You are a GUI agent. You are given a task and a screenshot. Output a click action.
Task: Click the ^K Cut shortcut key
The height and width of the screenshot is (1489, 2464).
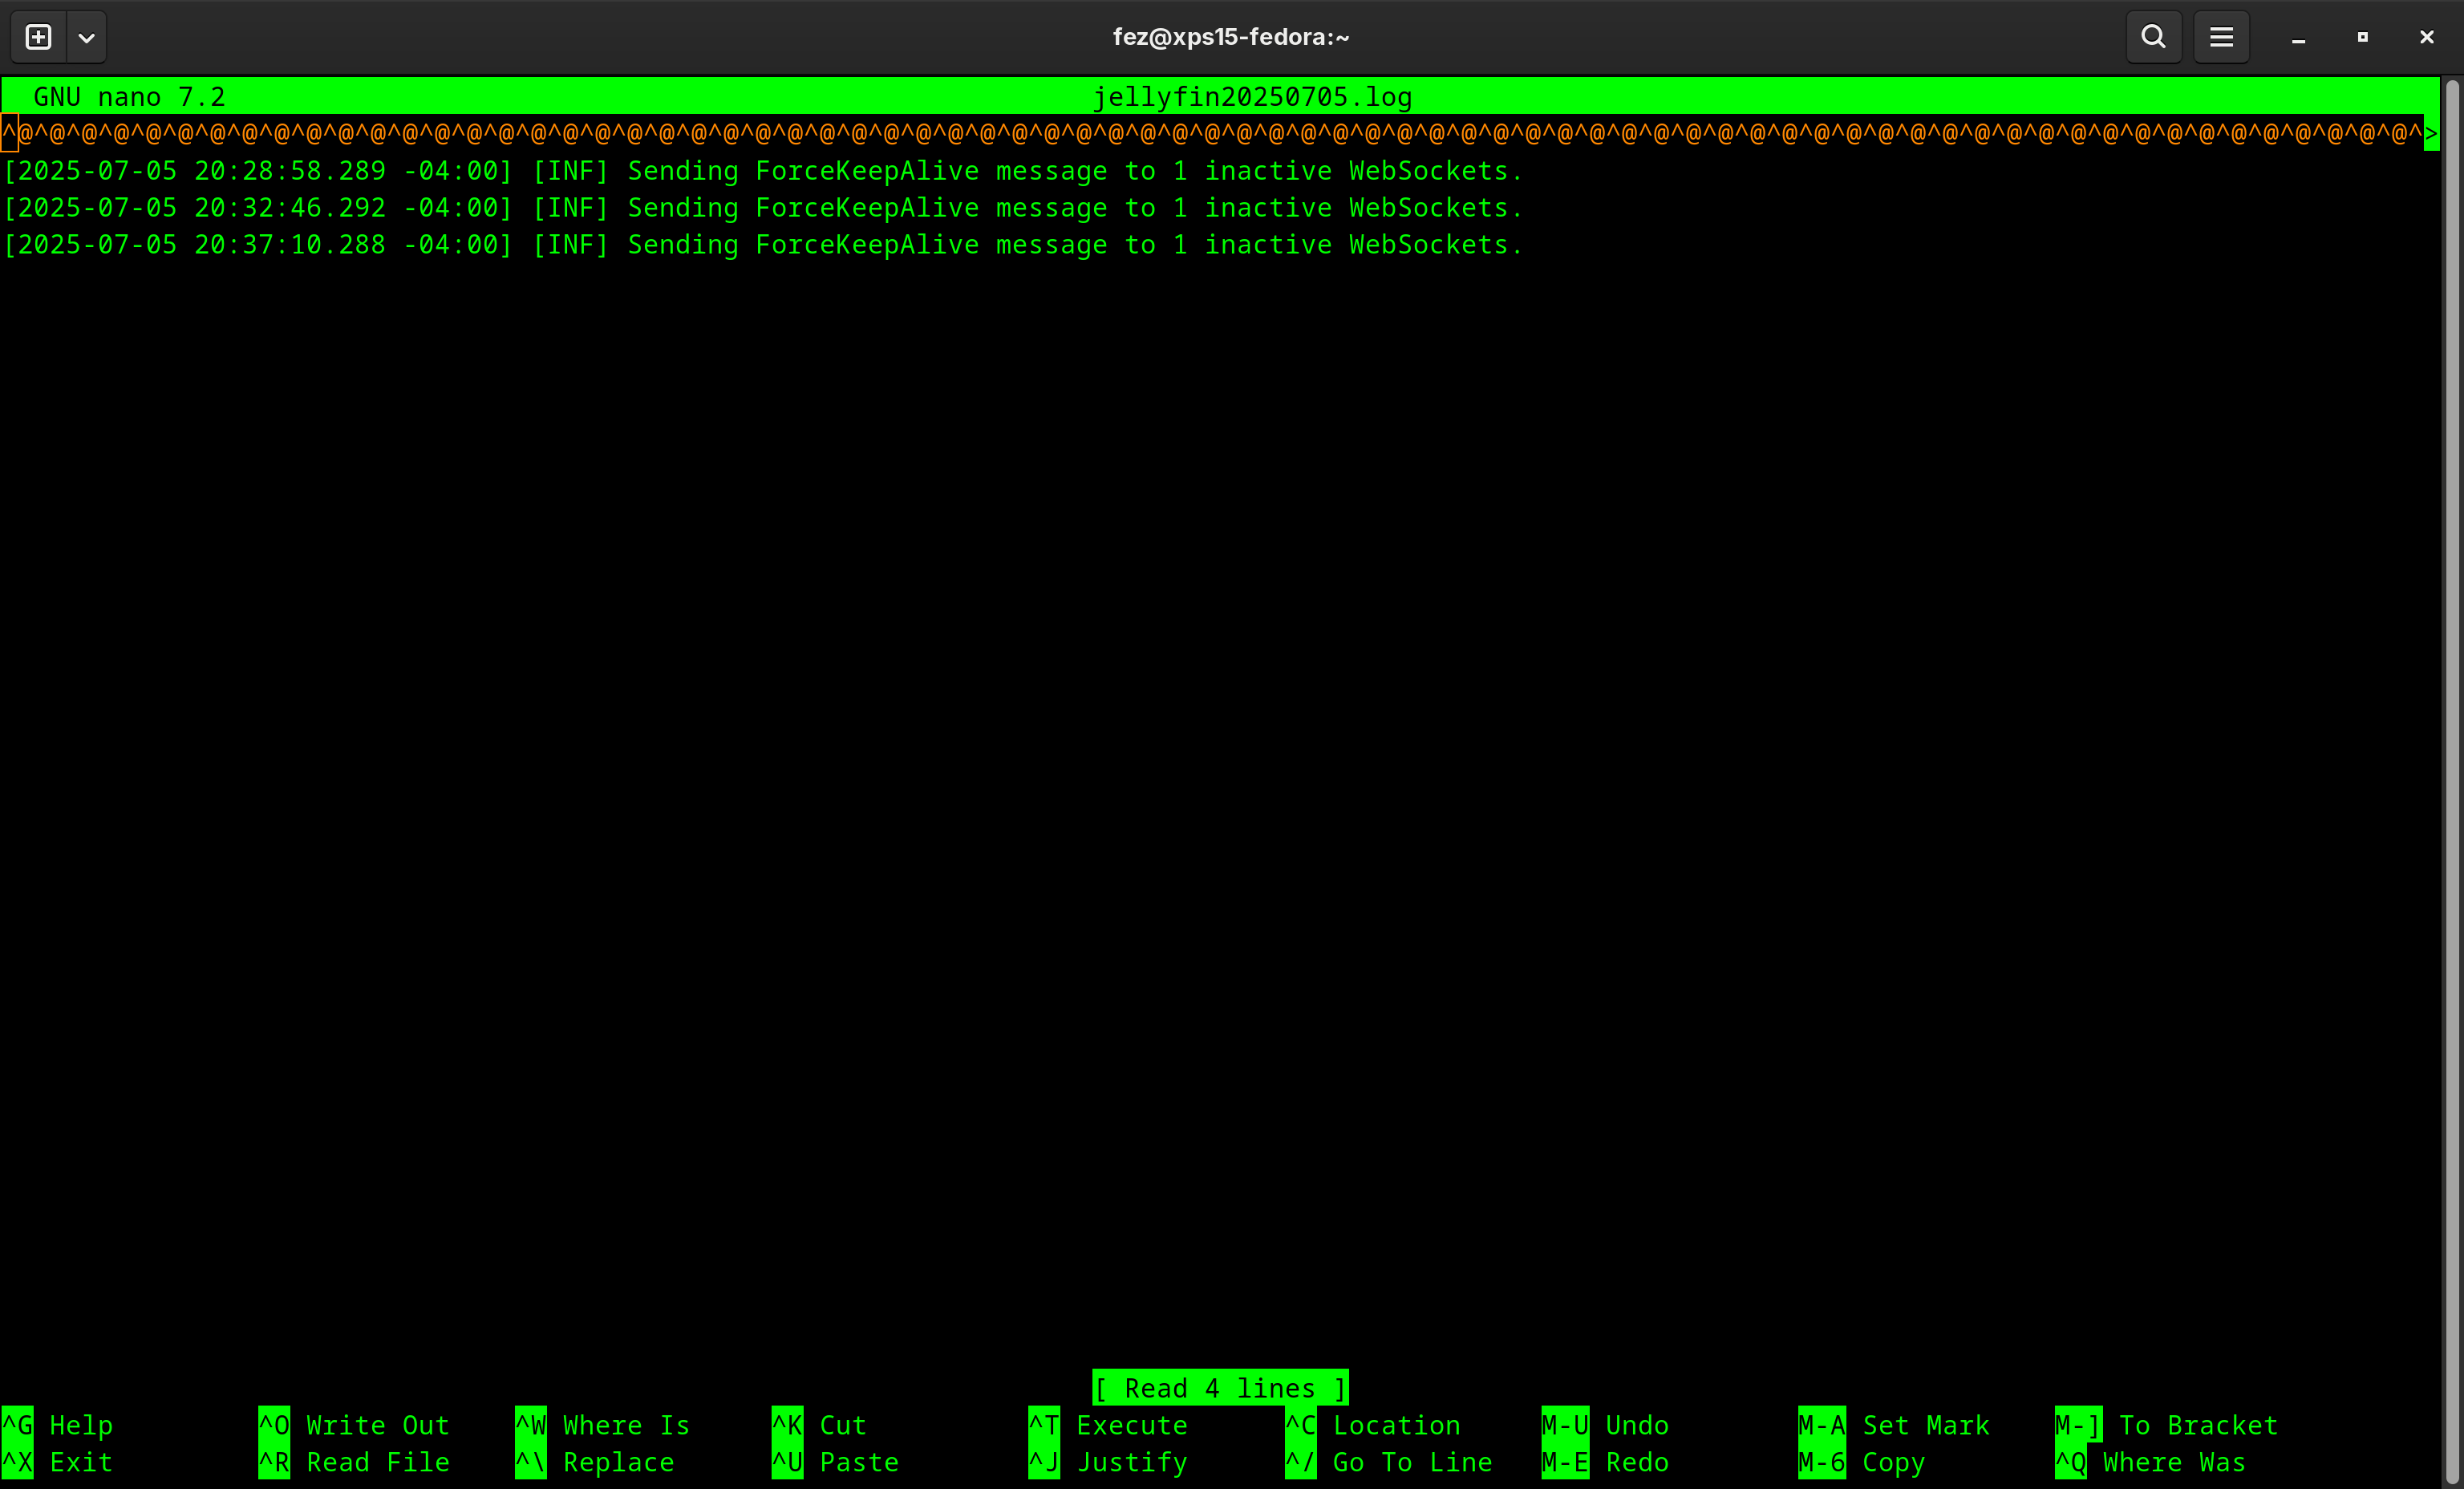point(787,1424)
